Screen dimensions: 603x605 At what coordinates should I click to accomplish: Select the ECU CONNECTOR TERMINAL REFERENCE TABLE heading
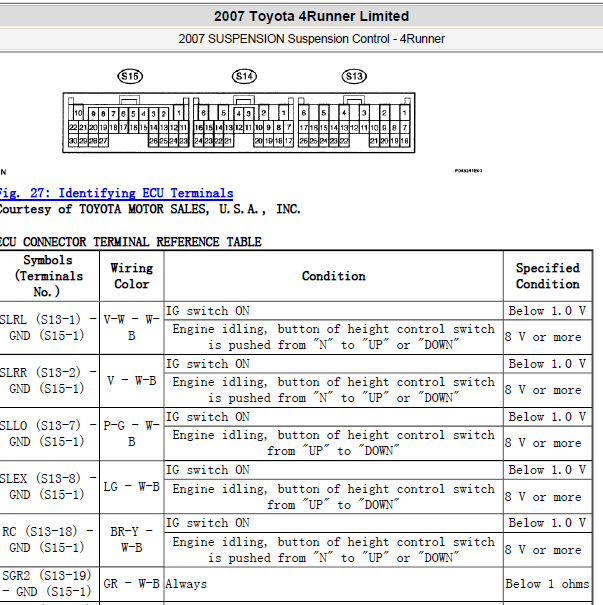(x=130, y=242)
